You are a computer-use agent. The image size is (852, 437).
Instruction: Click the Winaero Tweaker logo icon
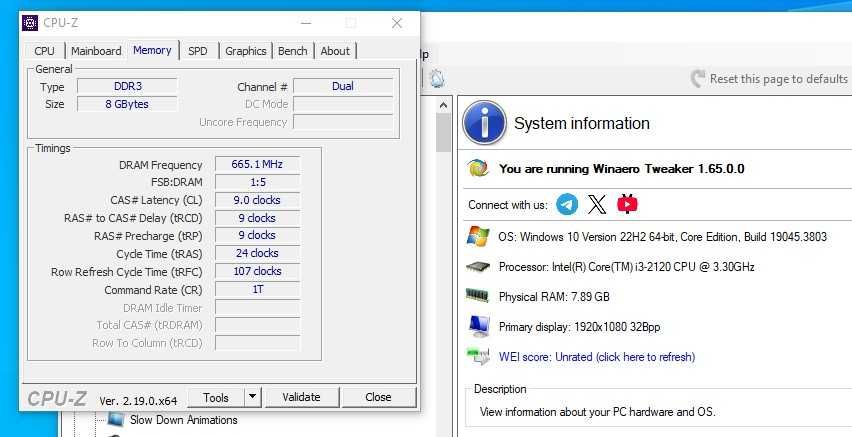pos(478,168)
